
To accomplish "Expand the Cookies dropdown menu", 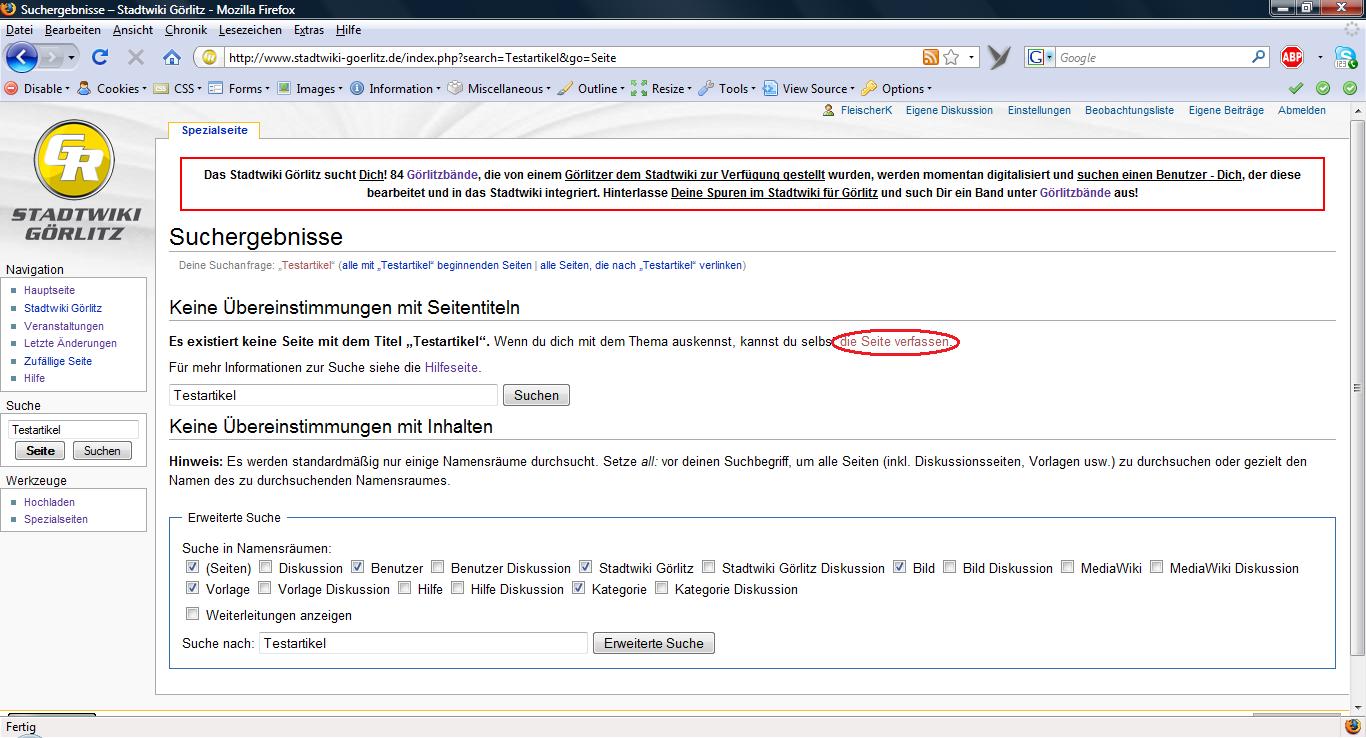I will 112,88.
